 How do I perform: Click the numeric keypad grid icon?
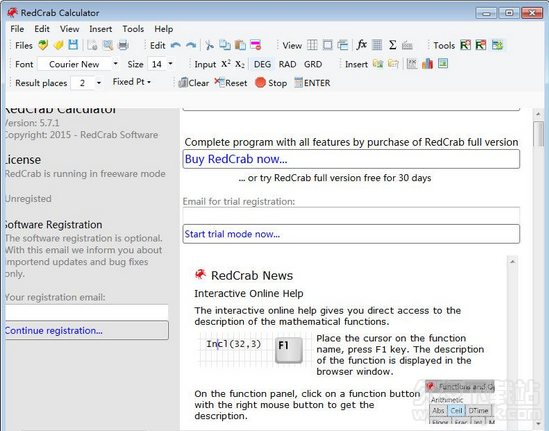[x=377, y=45]
